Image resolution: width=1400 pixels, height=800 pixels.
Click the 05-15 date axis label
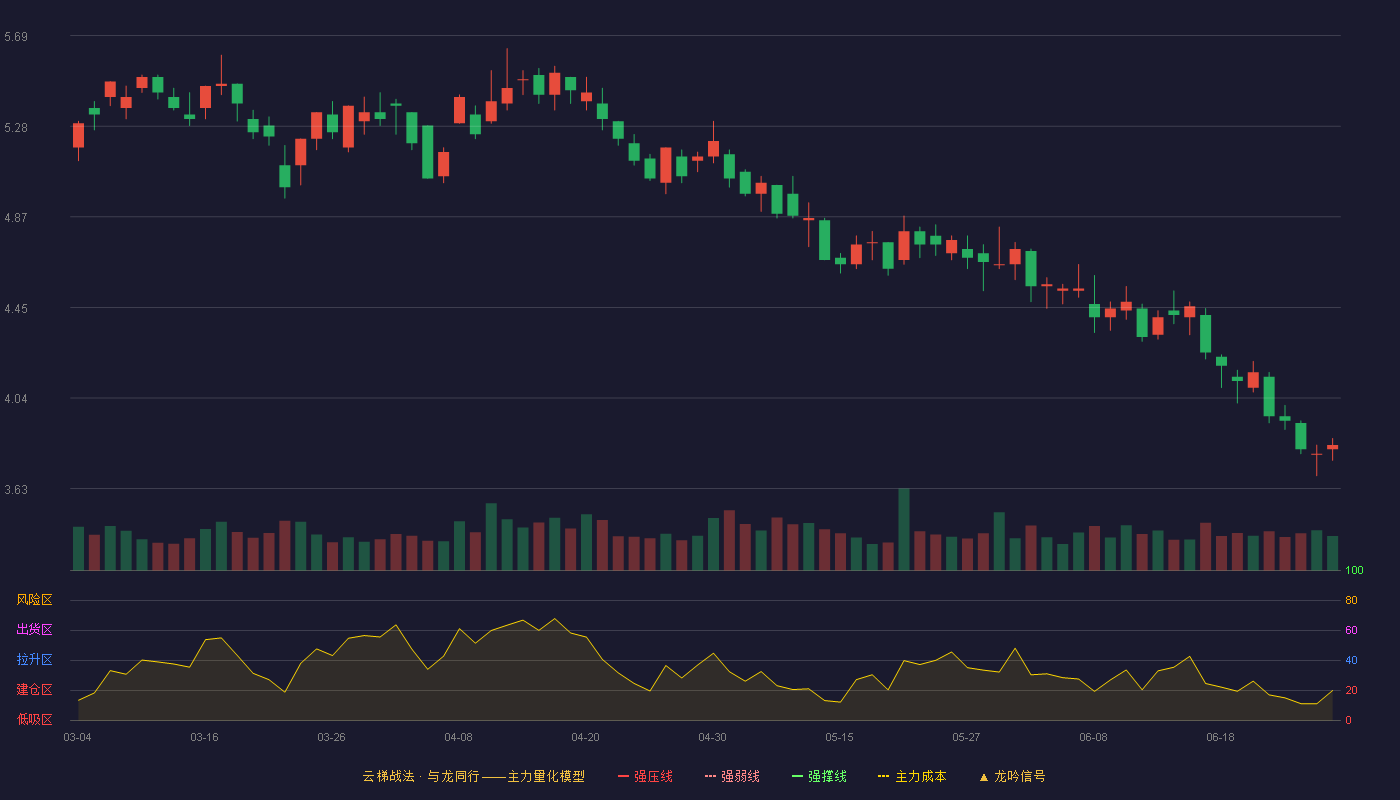(x=839, y=737)
